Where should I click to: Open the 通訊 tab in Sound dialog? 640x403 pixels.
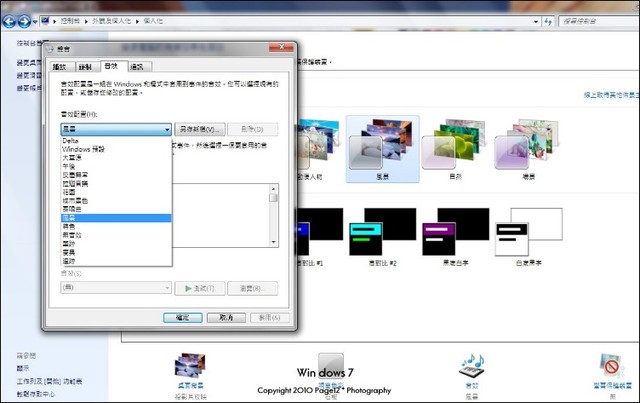point(140,67)
